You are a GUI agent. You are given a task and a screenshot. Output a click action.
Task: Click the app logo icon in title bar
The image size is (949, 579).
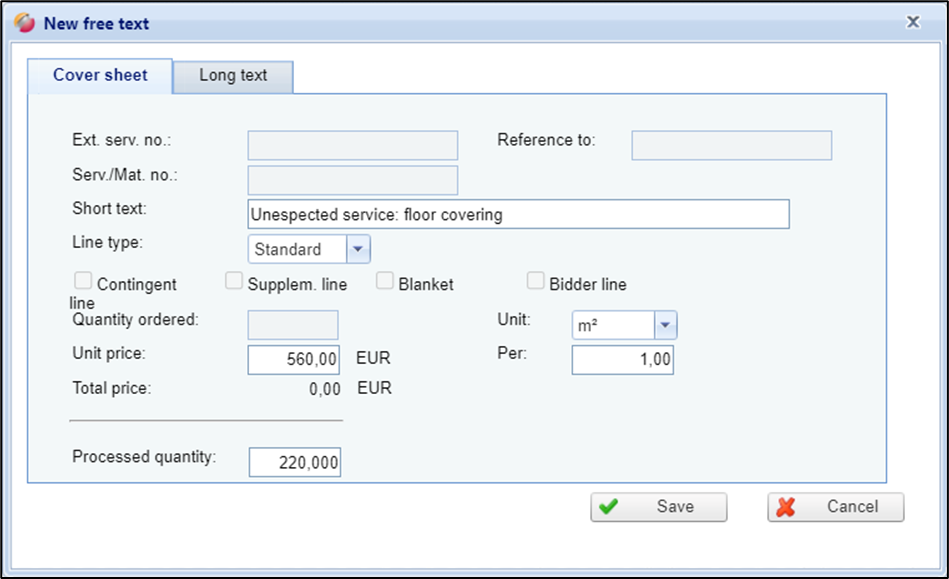click(25, 23)
